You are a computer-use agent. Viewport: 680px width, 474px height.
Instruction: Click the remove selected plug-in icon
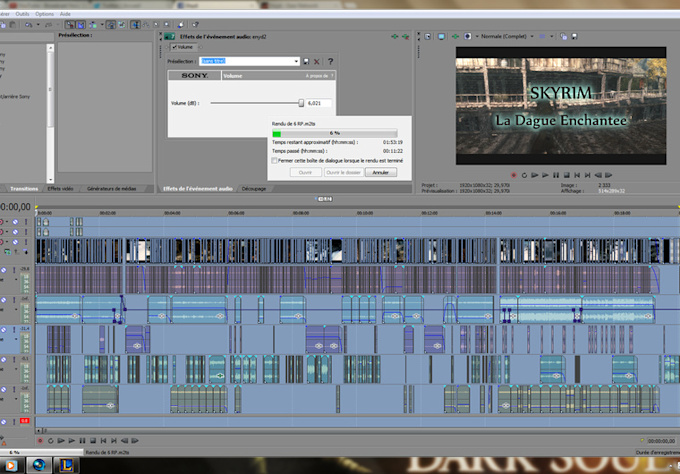[405, 37]
